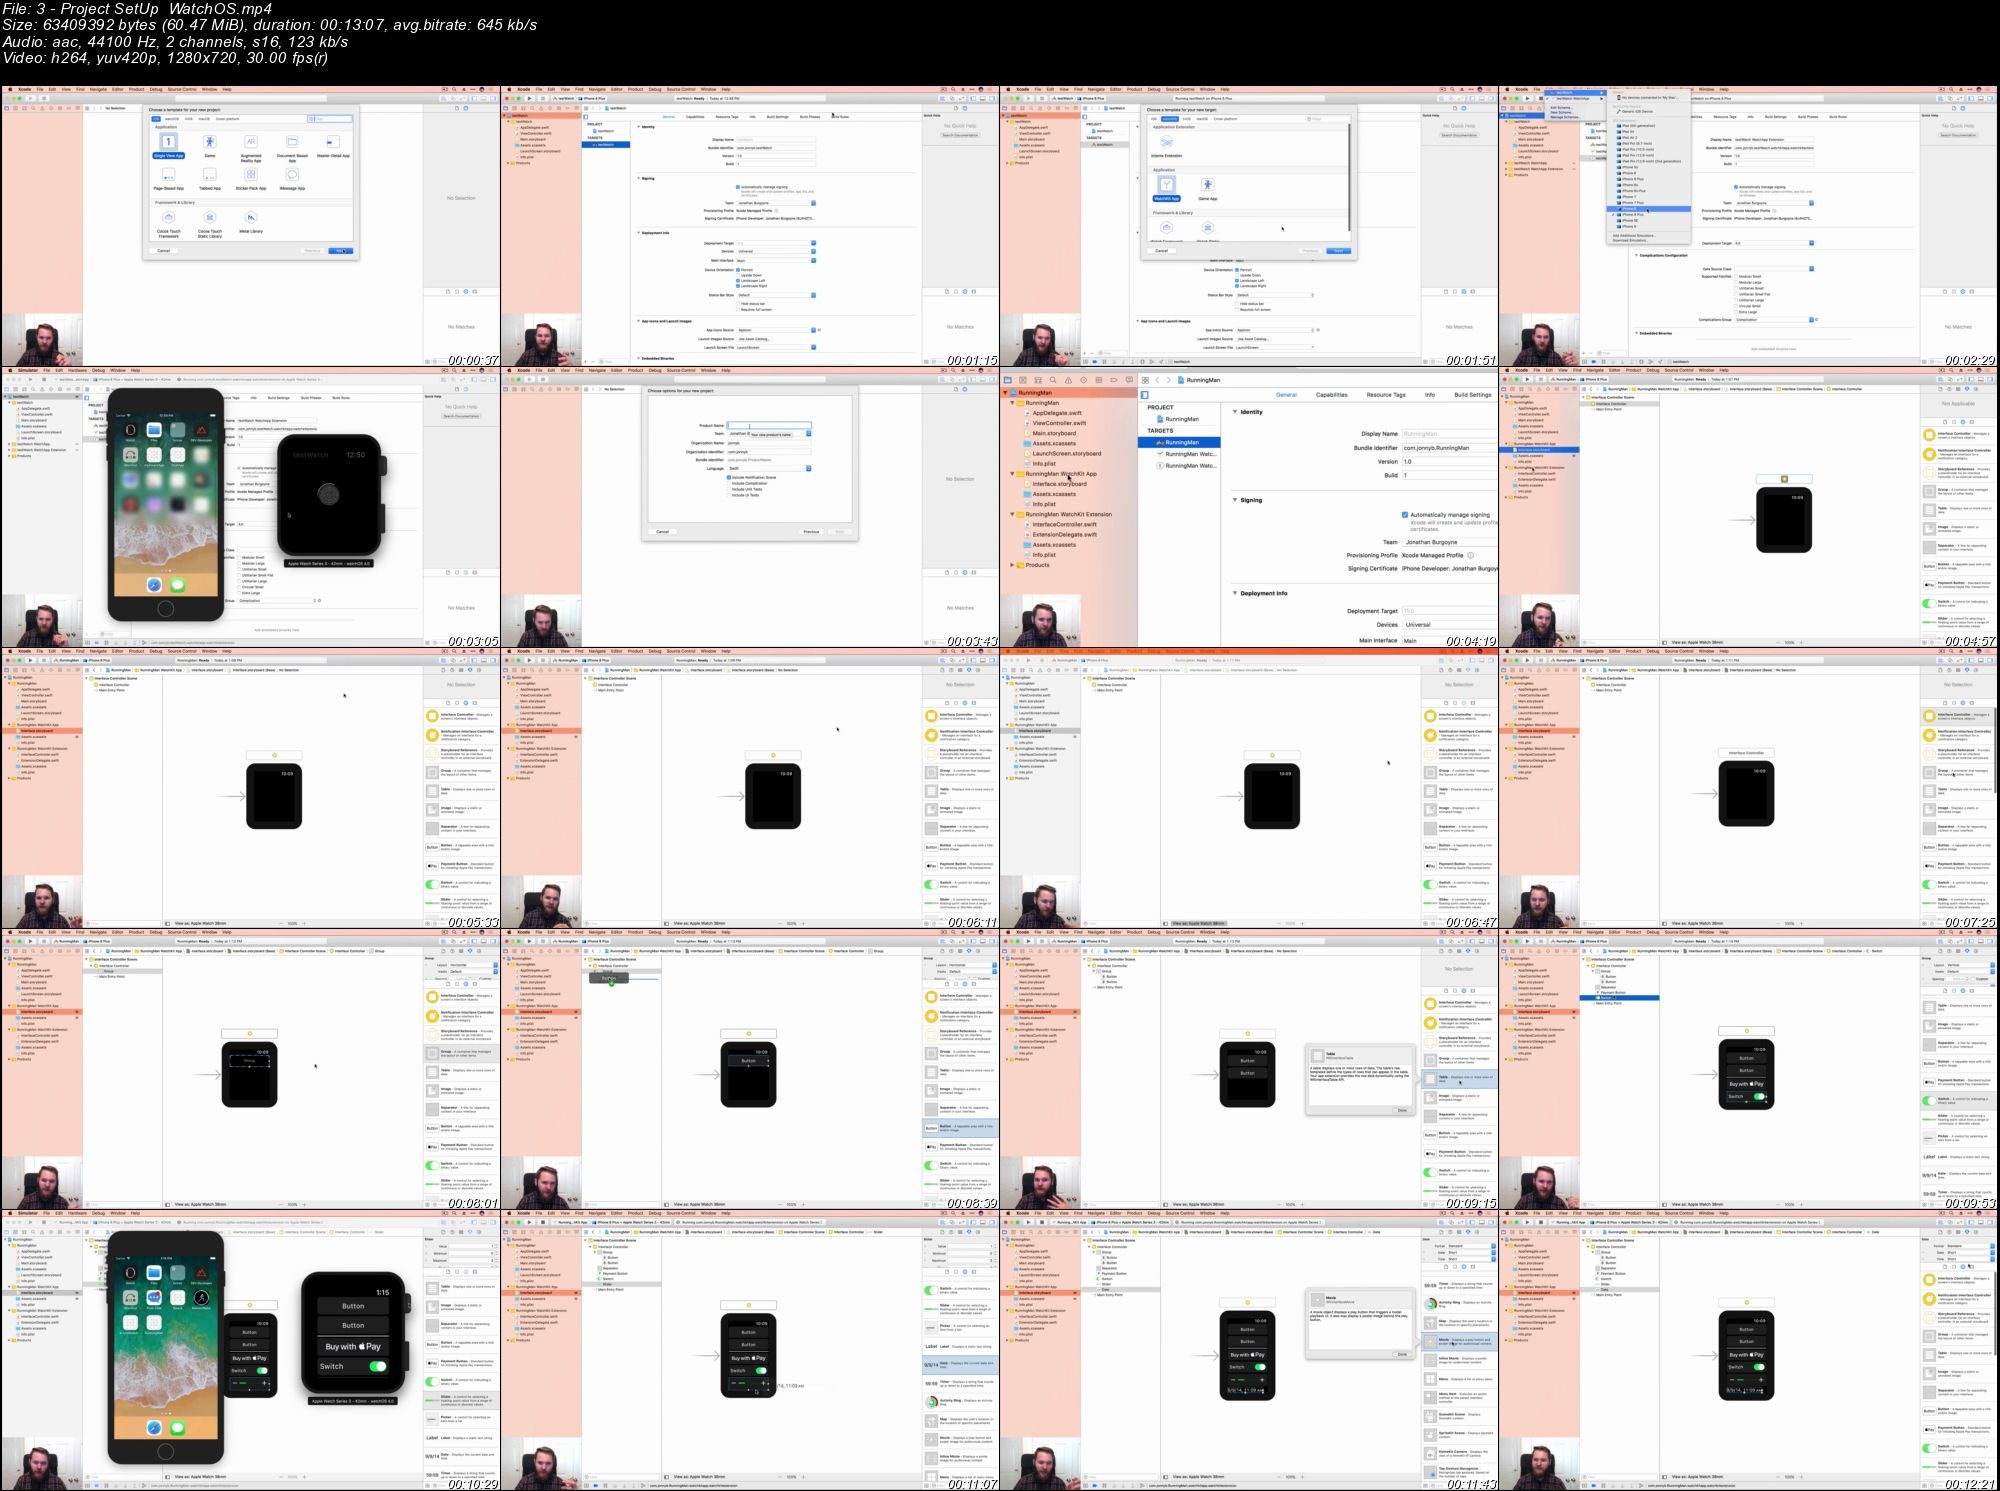2000x1491 pixels.
Task: Go back with editor arrow, 00:04:19 frame
Action: (x=1157, y=380)
